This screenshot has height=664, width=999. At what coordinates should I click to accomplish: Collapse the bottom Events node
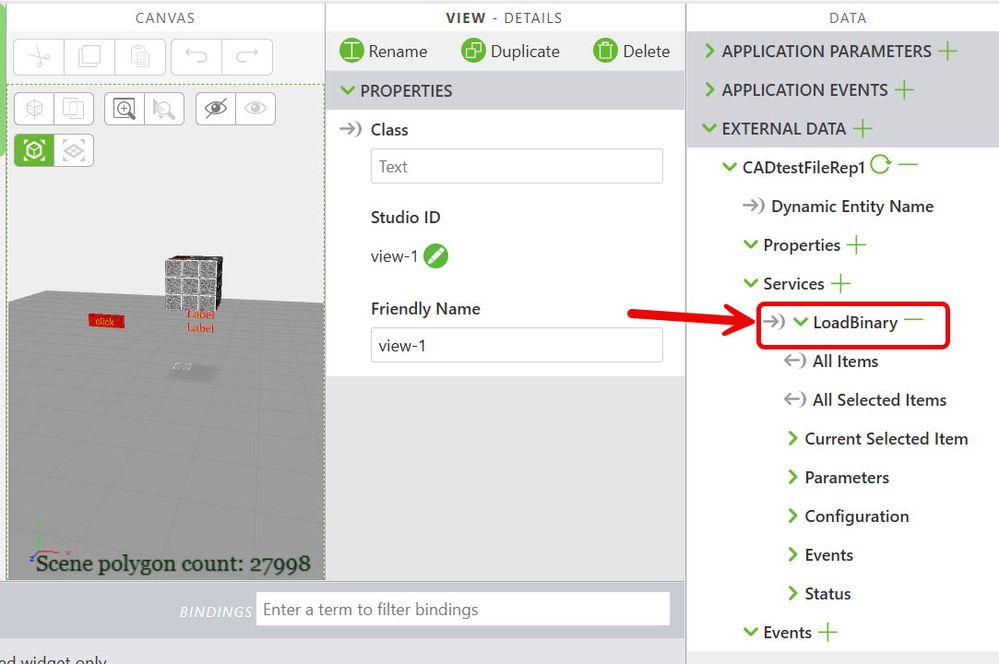[x=751, y=632]
